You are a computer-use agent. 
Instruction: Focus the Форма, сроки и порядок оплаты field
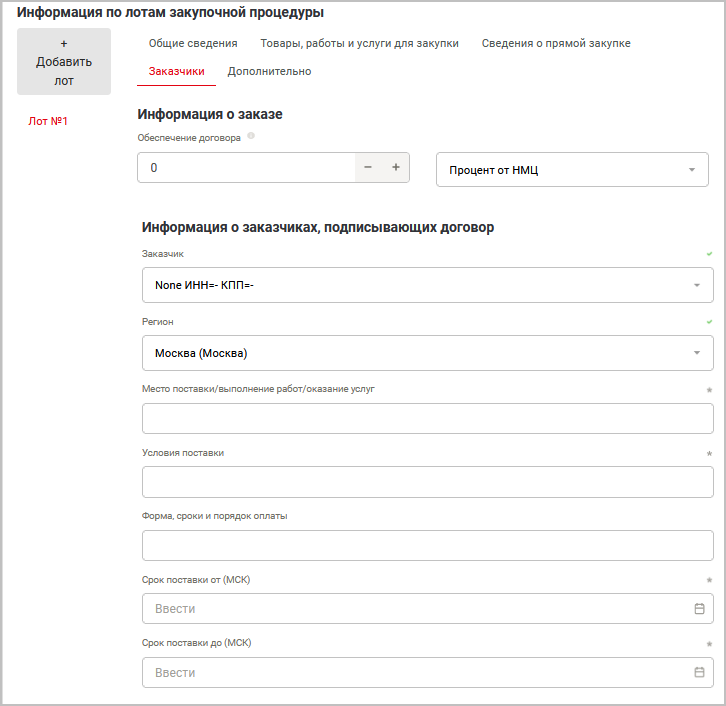[x=427, y=546]
